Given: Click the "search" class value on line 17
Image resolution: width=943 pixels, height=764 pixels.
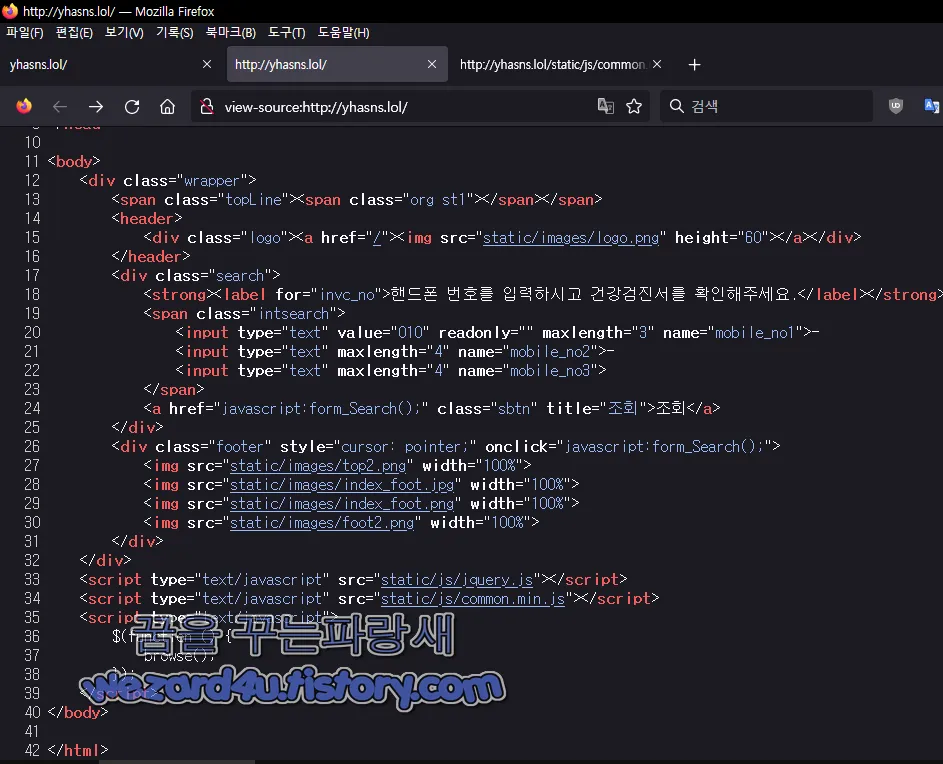Looking at the screenshot, I should (x=240, y=276).
